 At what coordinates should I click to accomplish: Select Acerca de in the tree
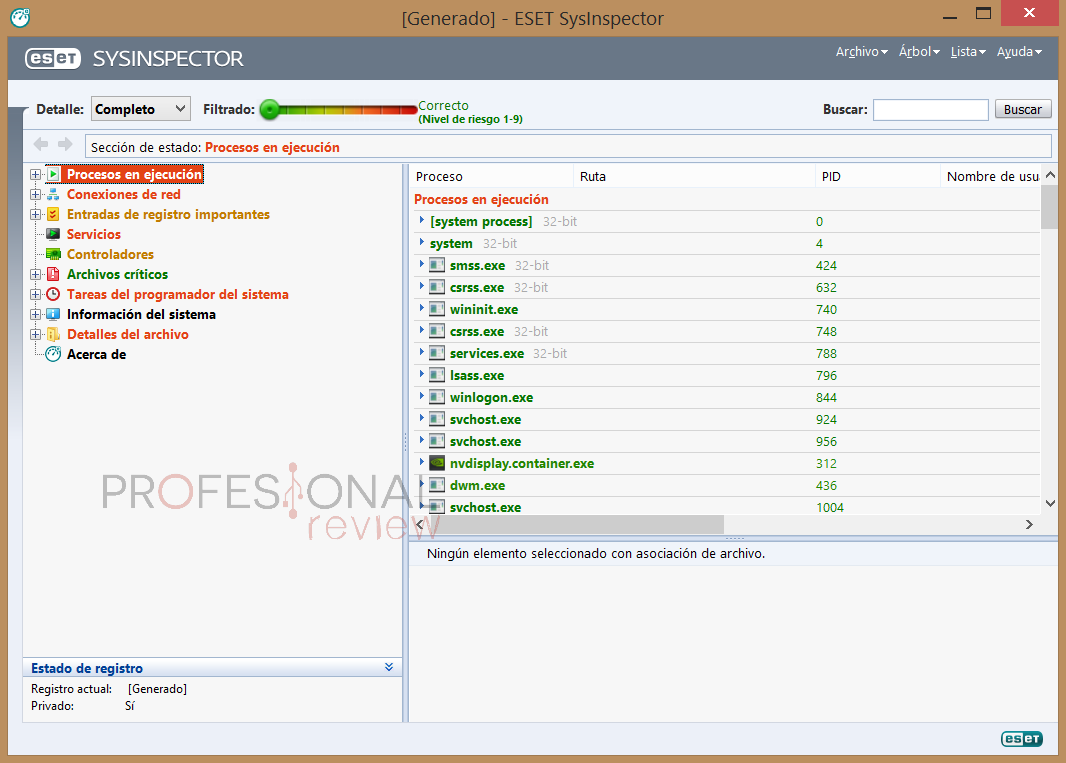(97, 354)
